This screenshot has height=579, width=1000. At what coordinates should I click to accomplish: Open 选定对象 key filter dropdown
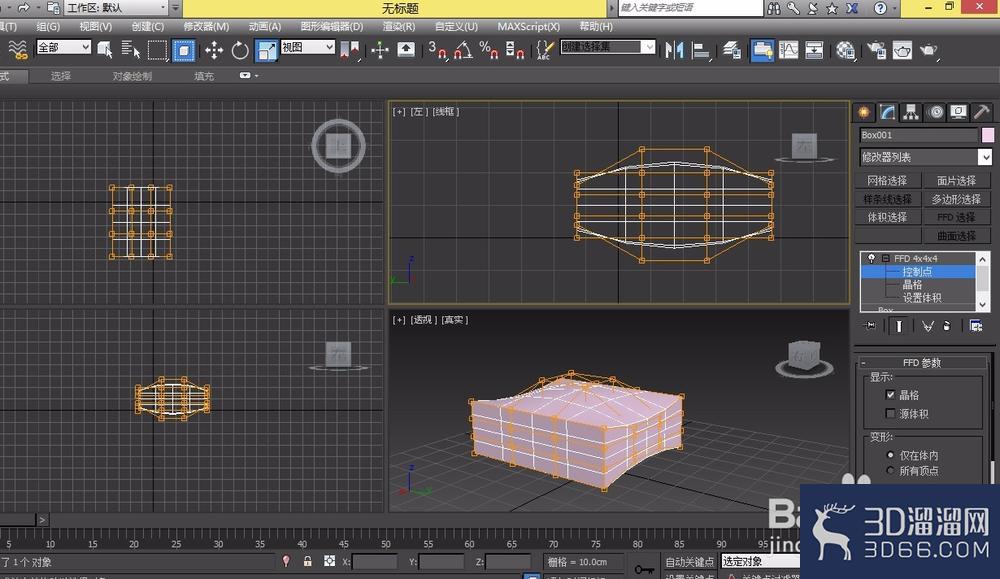(760, 561)
